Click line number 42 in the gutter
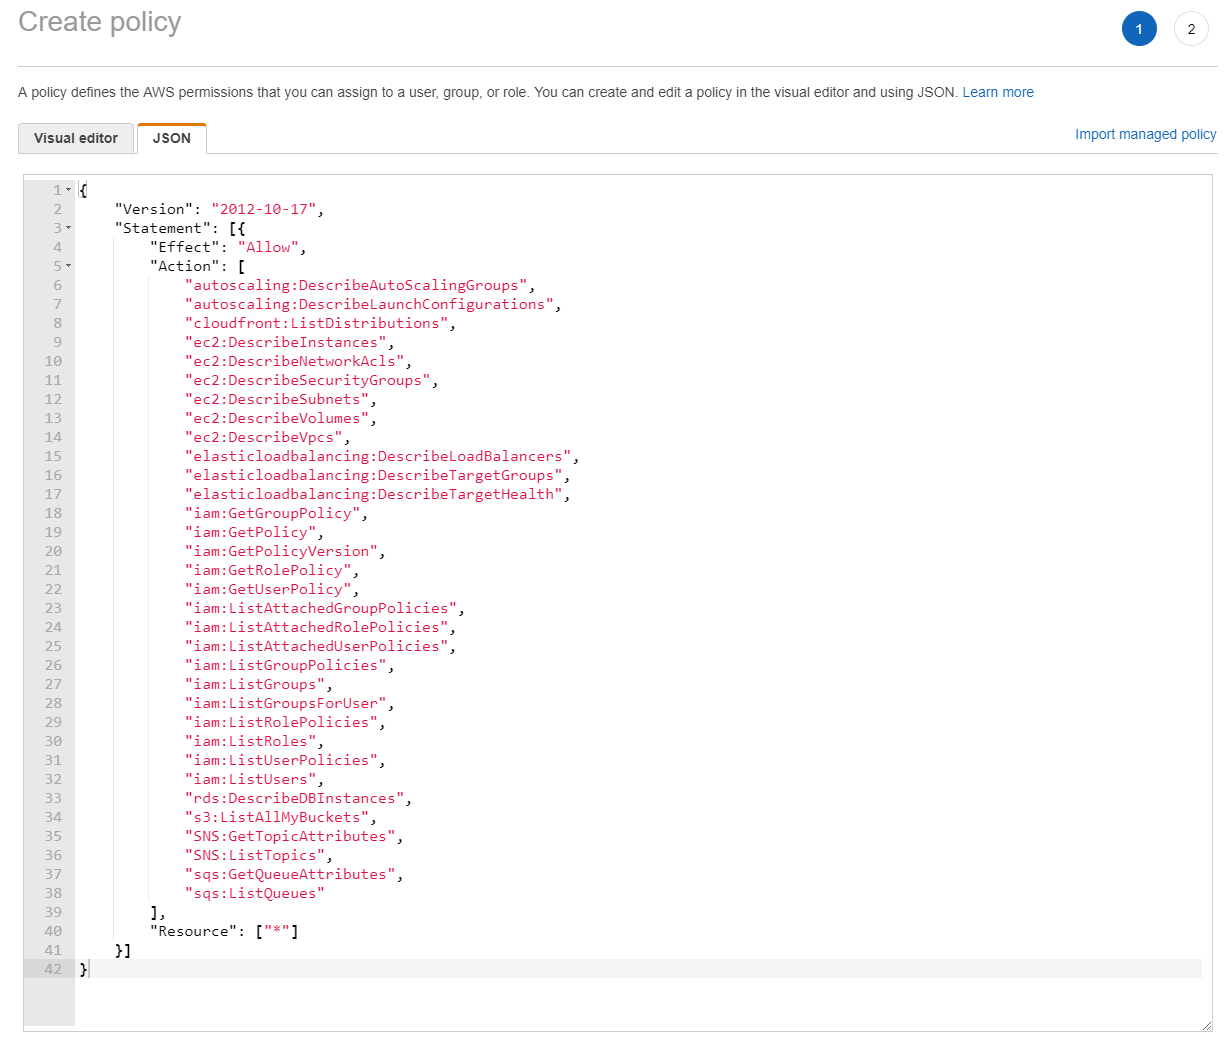 click(x=52, y=969)
